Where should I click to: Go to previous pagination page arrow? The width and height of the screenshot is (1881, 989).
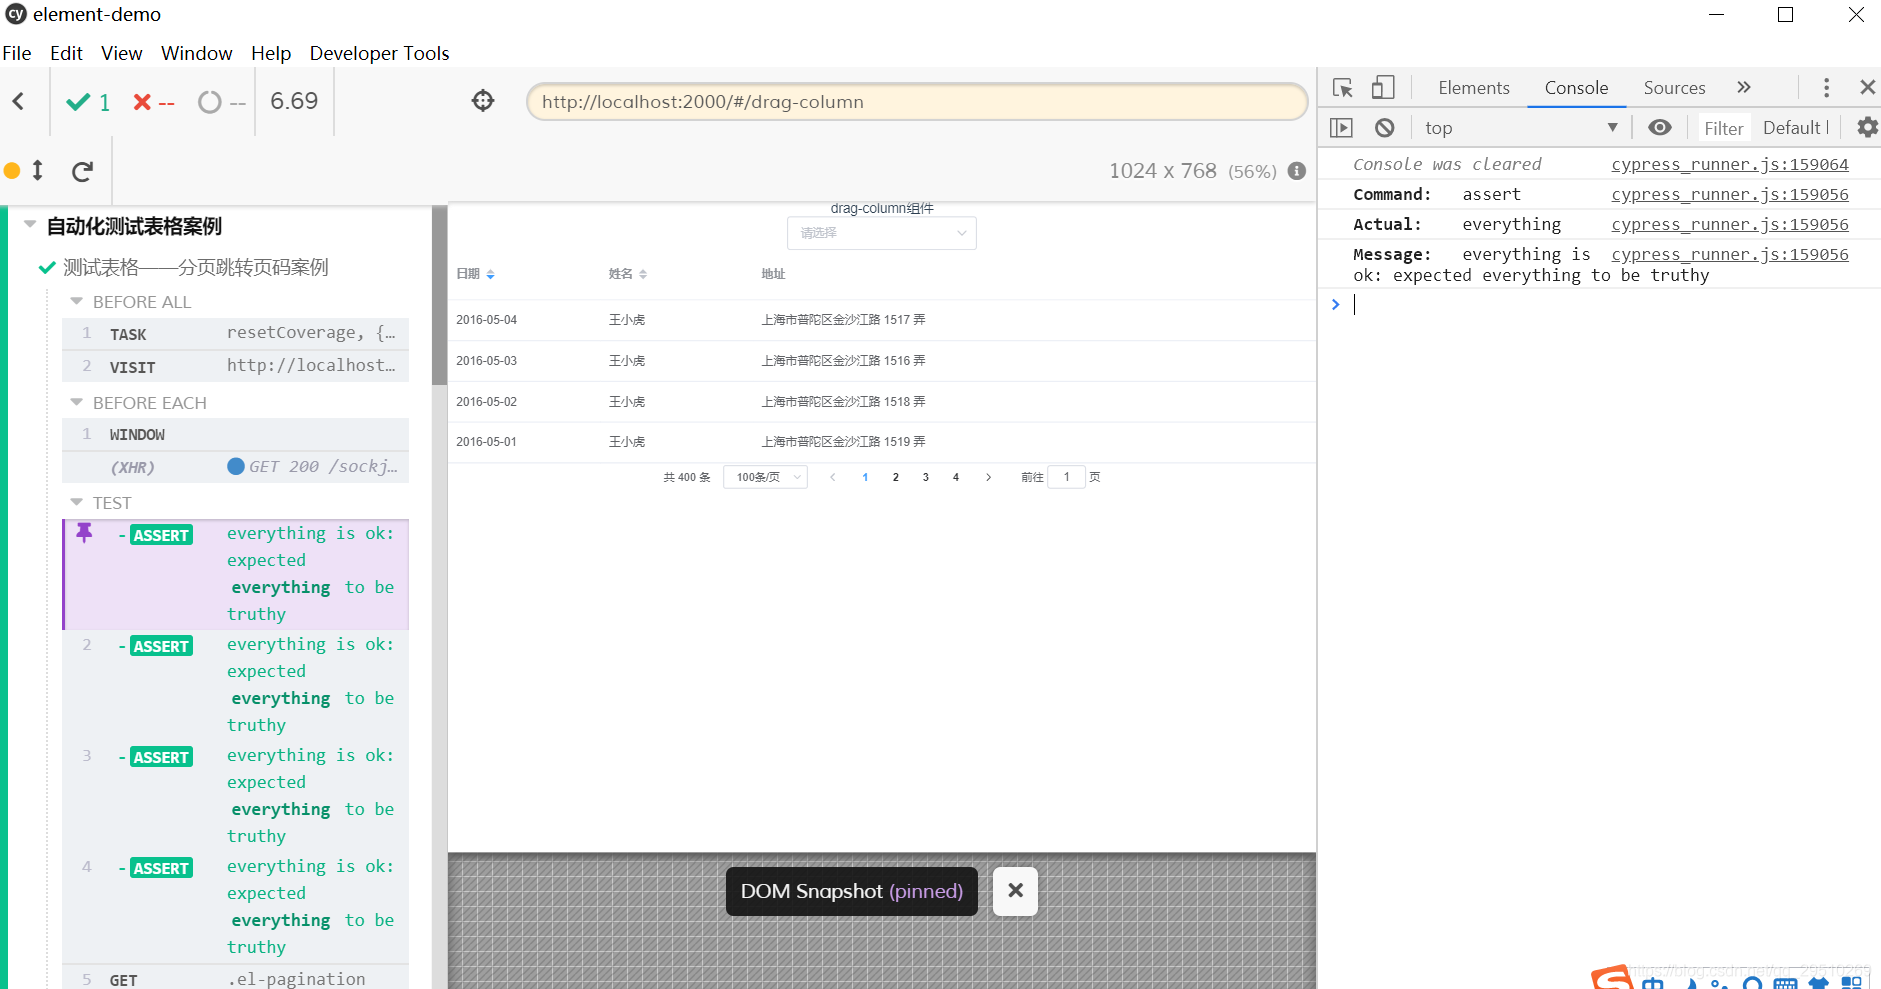click(x=833, y=477)
